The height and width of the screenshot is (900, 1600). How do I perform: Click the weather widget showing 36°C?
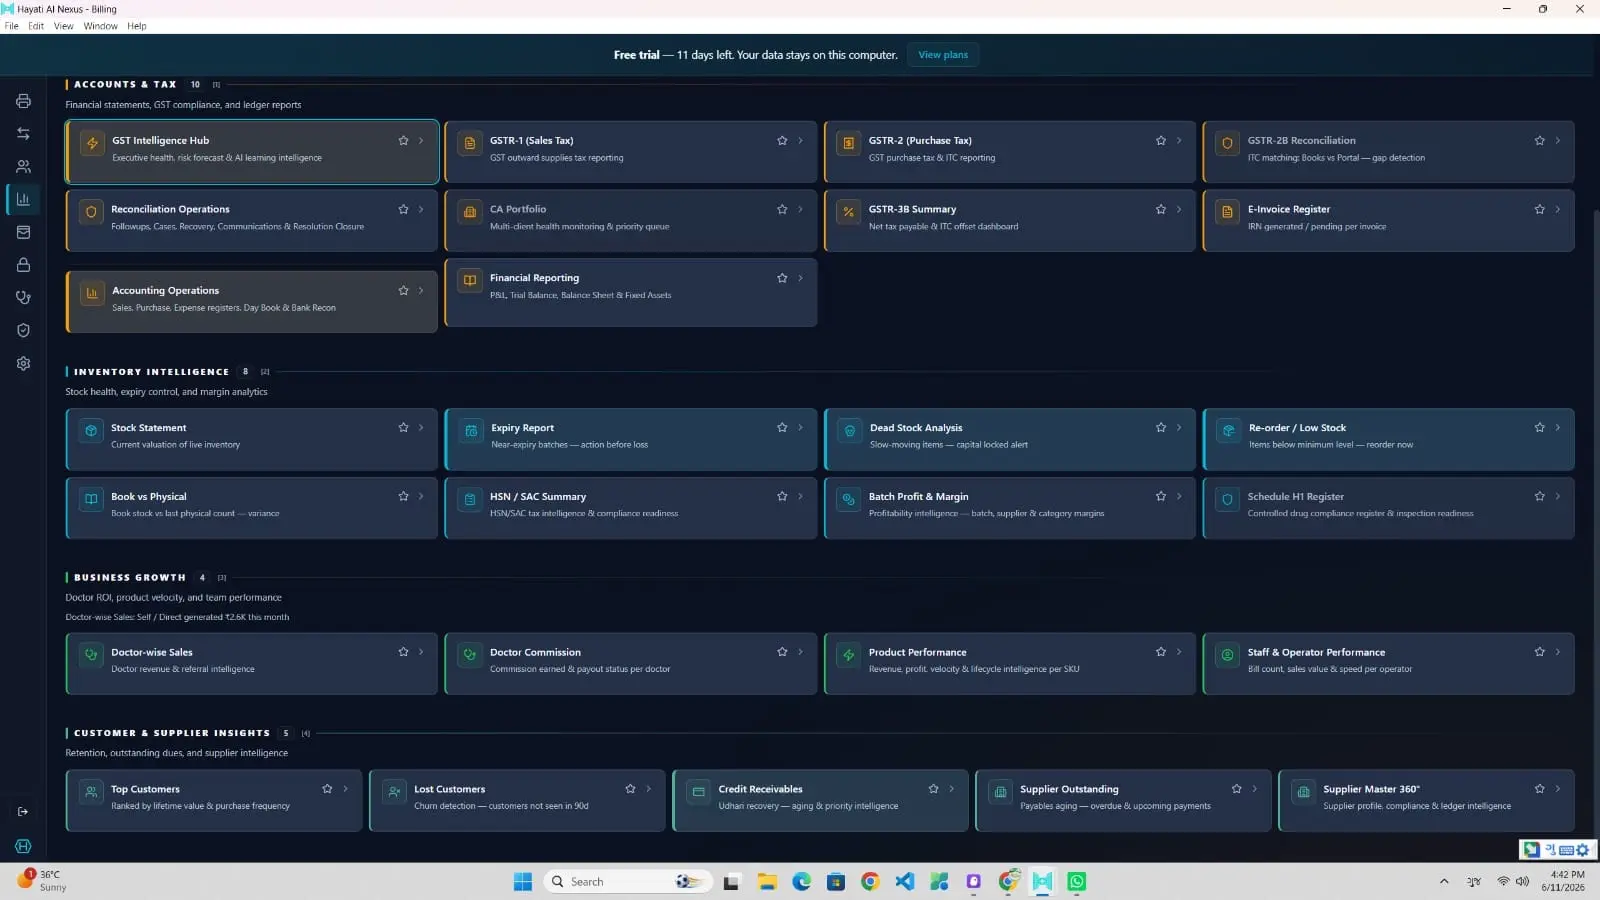pyautogui.click(x=42, y=881)
